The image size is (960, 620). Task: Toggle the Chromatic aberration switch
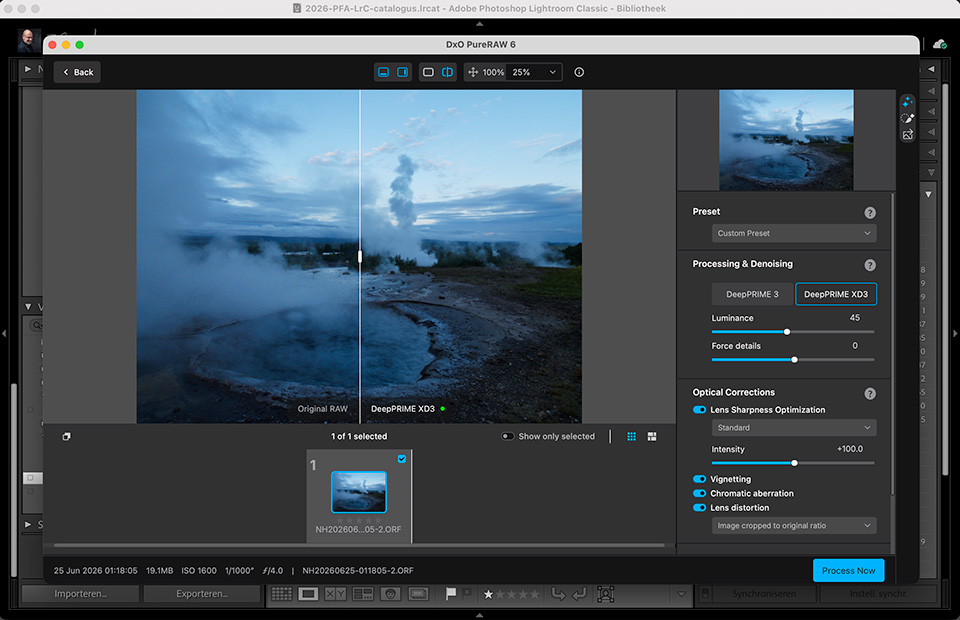699,493
